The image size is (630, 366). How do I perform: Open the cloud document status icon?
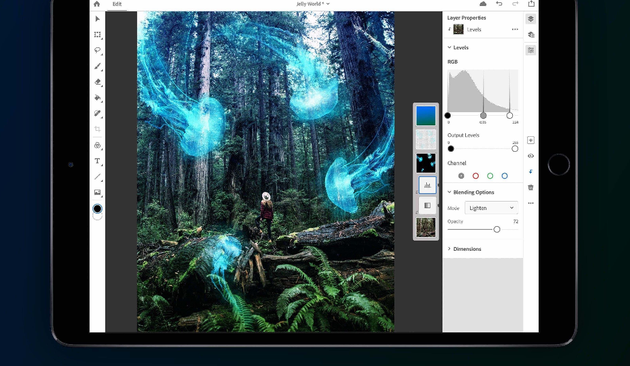pyautogui.click(x=483, y=4)
